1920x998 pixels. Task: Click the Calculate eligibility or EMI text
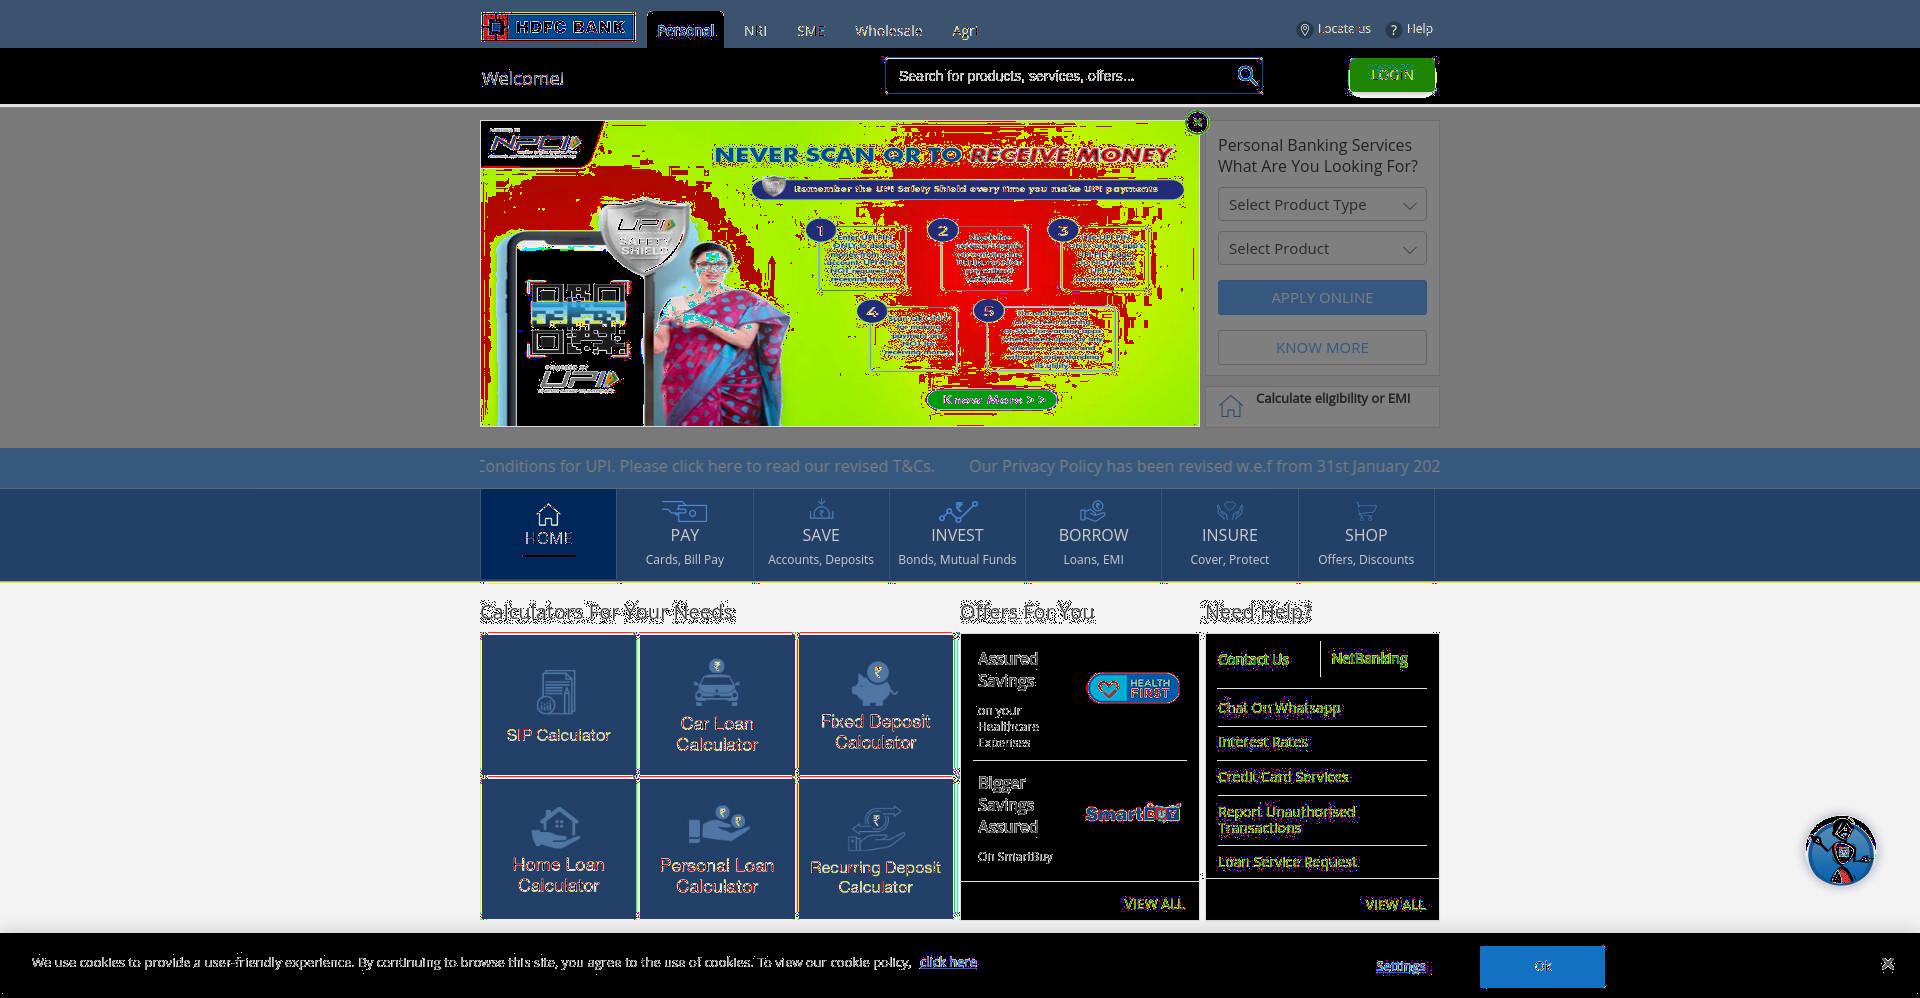pos(1333,399)
